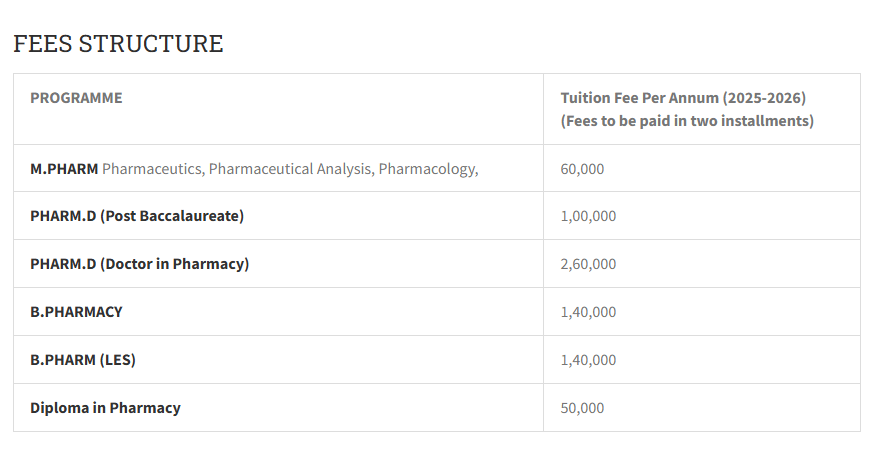Click the two installments note text
The width and height of the screenshot is (887, 450).
point(687,121)
